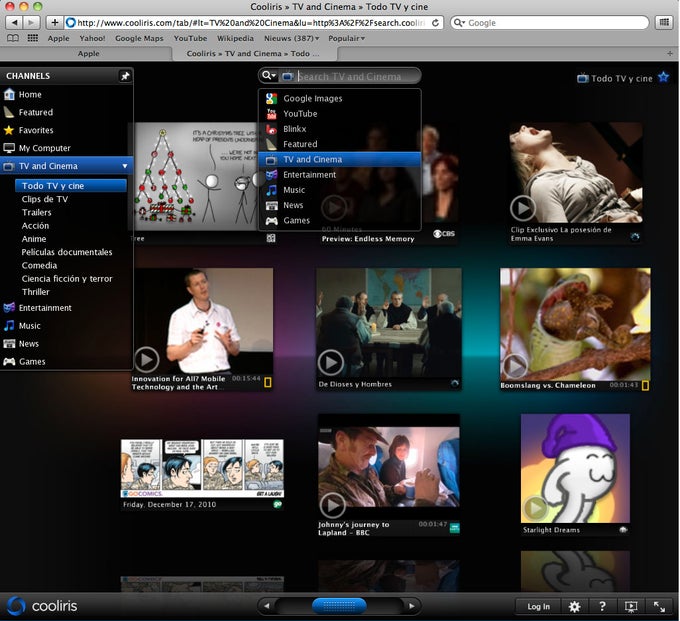Select Anime subchannel
The width and height of the screenshot is (680, 621).
coord(34,239)
